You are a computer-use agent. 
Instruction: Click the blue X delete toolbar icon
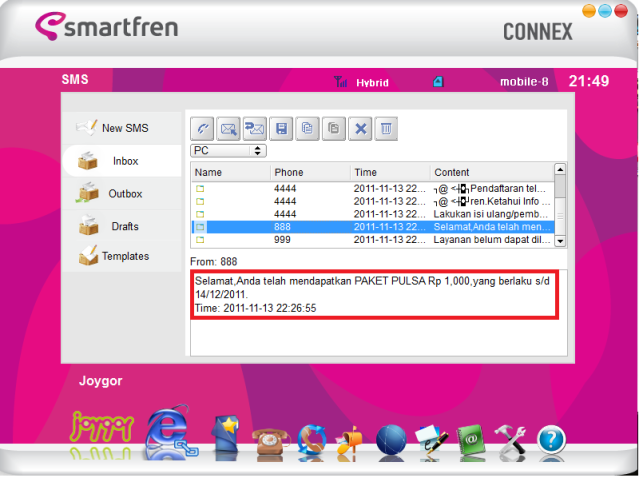coord(360,129)
